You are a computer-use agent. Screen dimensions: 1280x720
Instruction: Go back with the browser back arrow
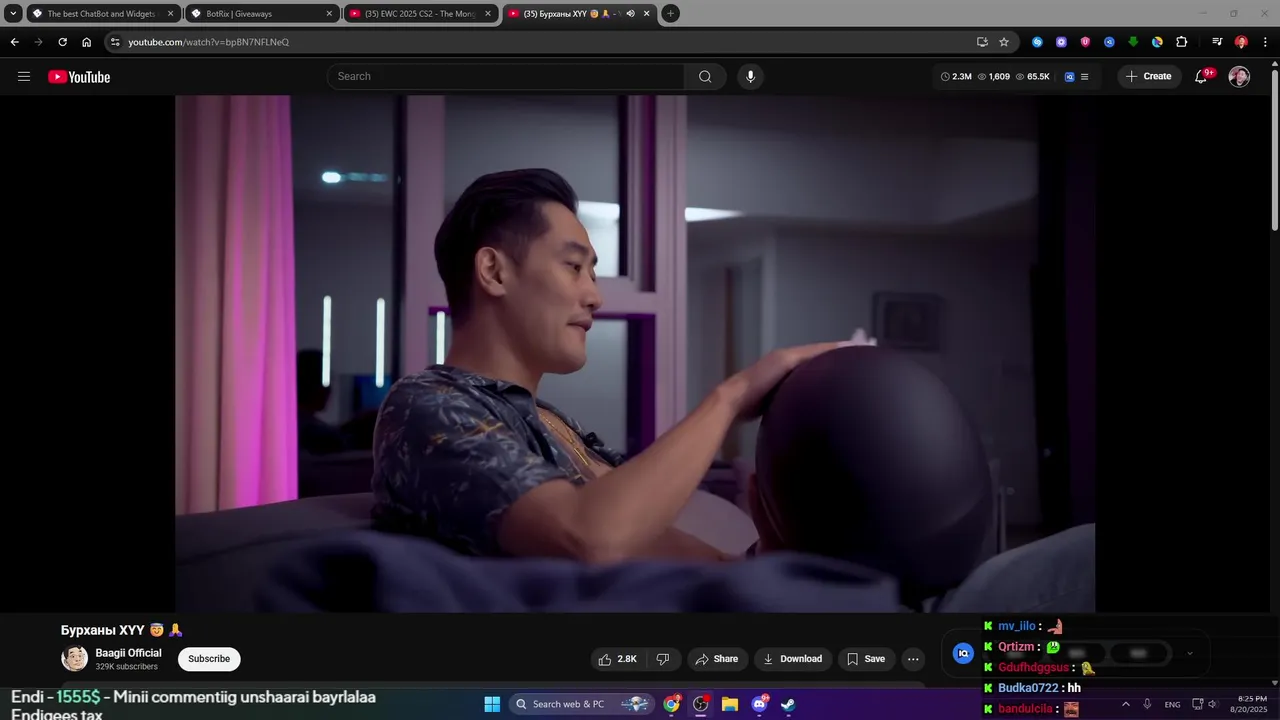pos(14,42)
